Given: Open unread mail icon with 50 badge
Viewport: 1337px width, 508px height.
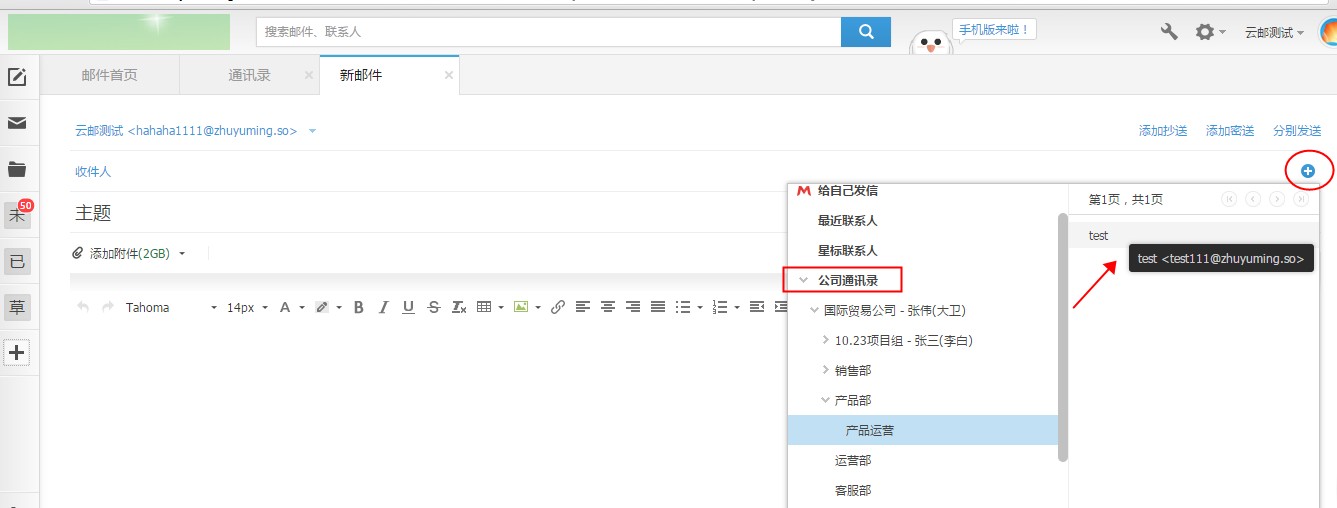Looking at the screenshot, I should coord(18,214).
